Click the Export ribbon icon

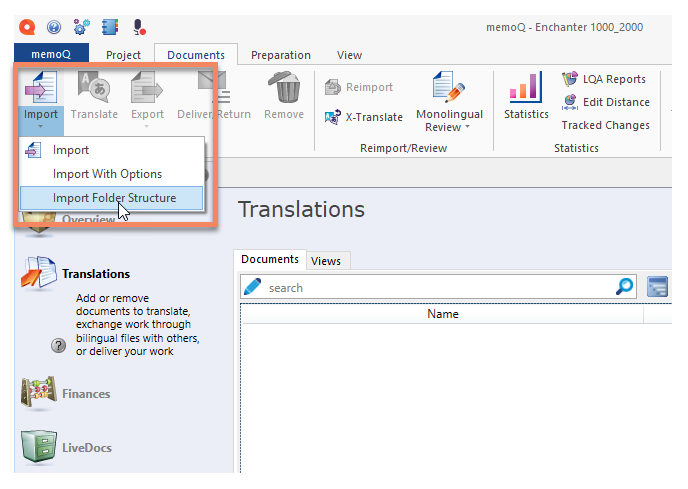[147, 87]
